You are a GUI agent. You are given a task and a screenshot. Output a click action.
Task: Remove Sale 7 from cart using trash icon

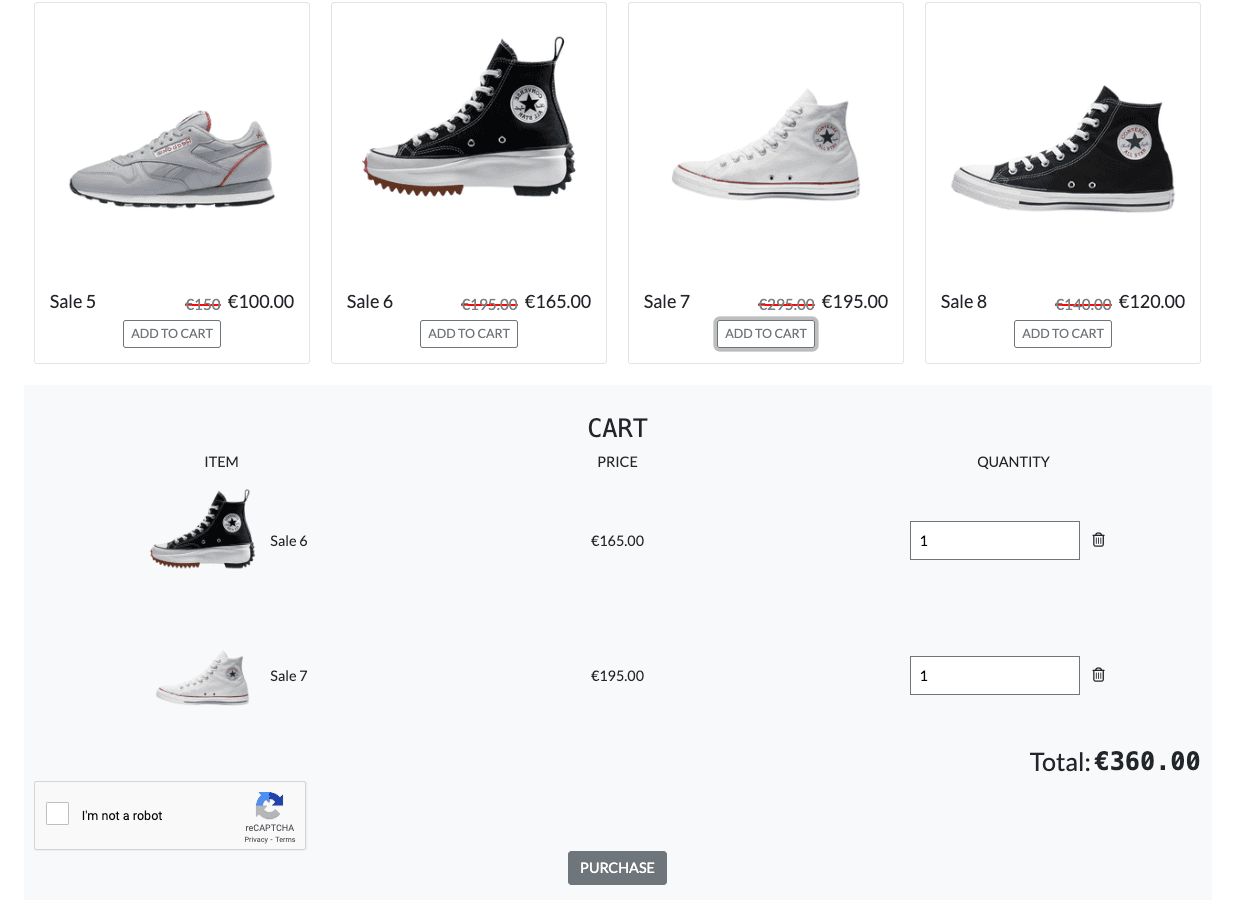coord(1098,675)
